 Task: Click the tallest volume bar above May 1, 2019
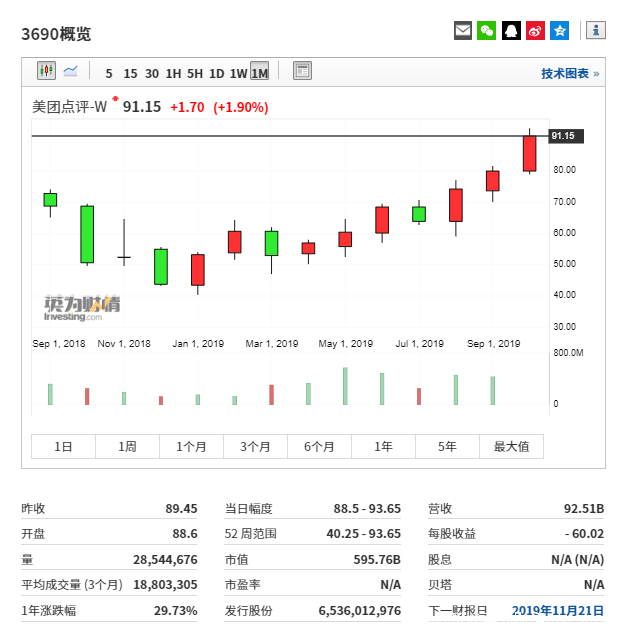tap(345, 386)
